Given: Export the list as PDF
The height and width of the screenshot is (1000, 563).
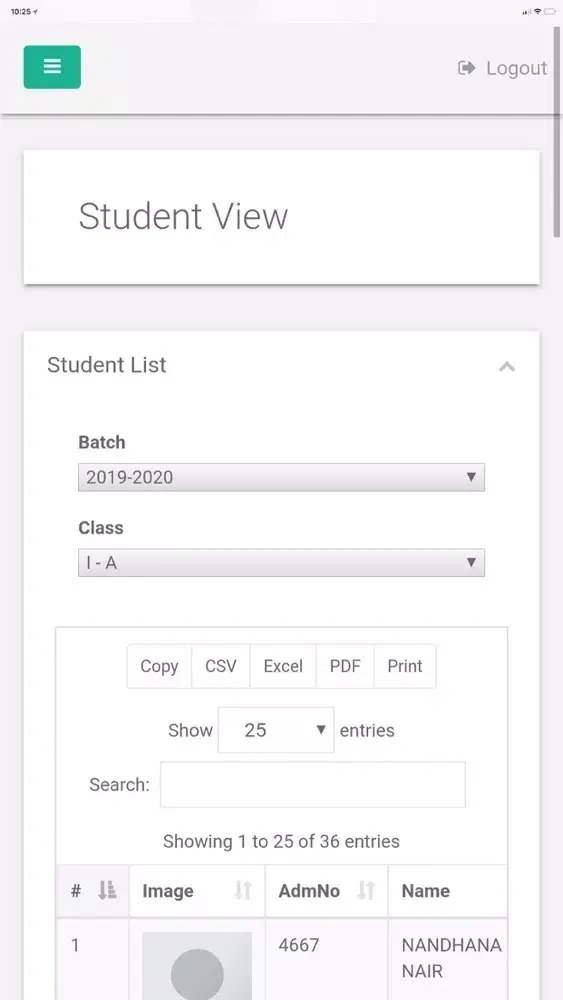Looking at the screenshot, I should pyautogui.click(x=345, y=666).
